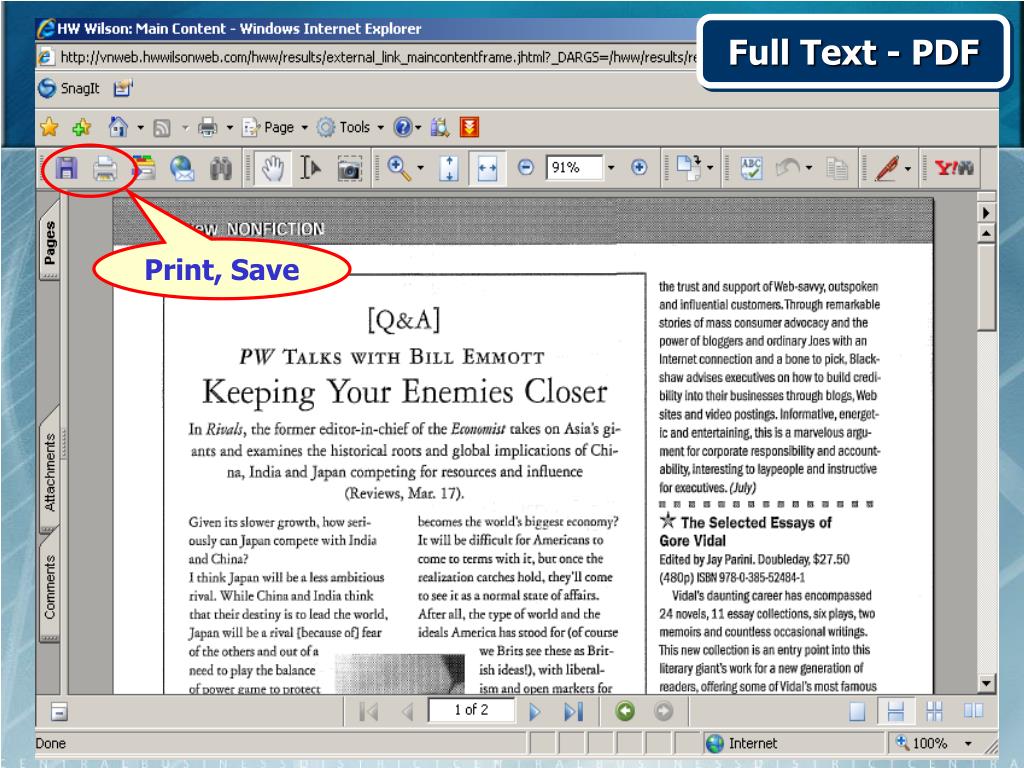Select the Hand tool
The width and height of the screenshot is (1024, 768).
click(272, 168)
